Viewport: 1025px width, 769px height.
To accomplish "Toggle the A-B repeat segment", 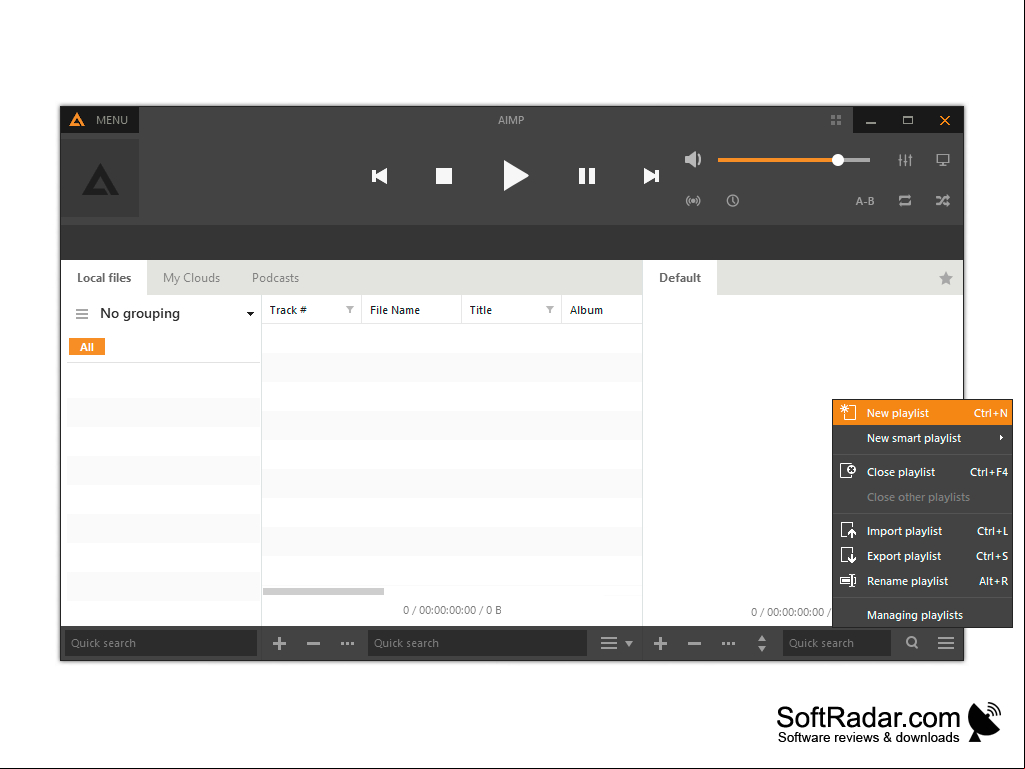I will 865,201.
